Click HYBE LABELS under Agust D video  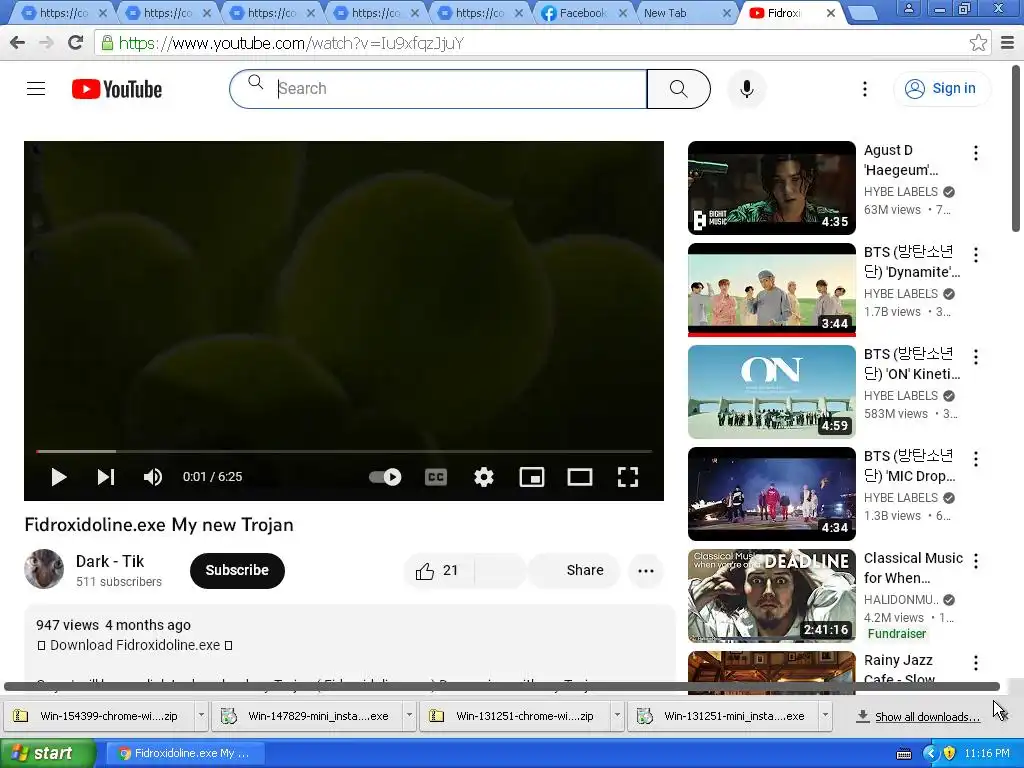(901, 191)
